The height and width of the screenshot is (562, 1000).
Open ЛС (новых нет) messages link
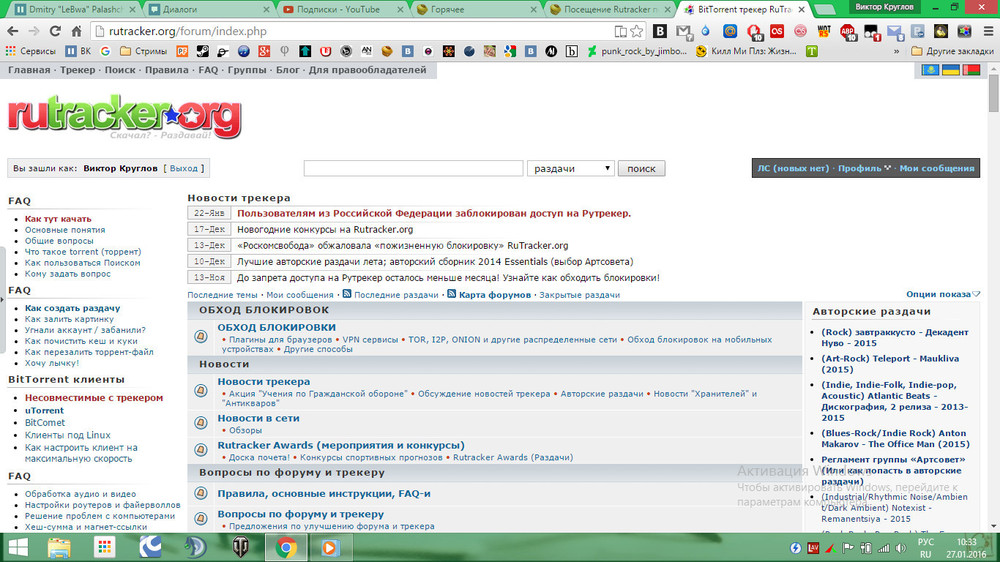coord(793,168)
